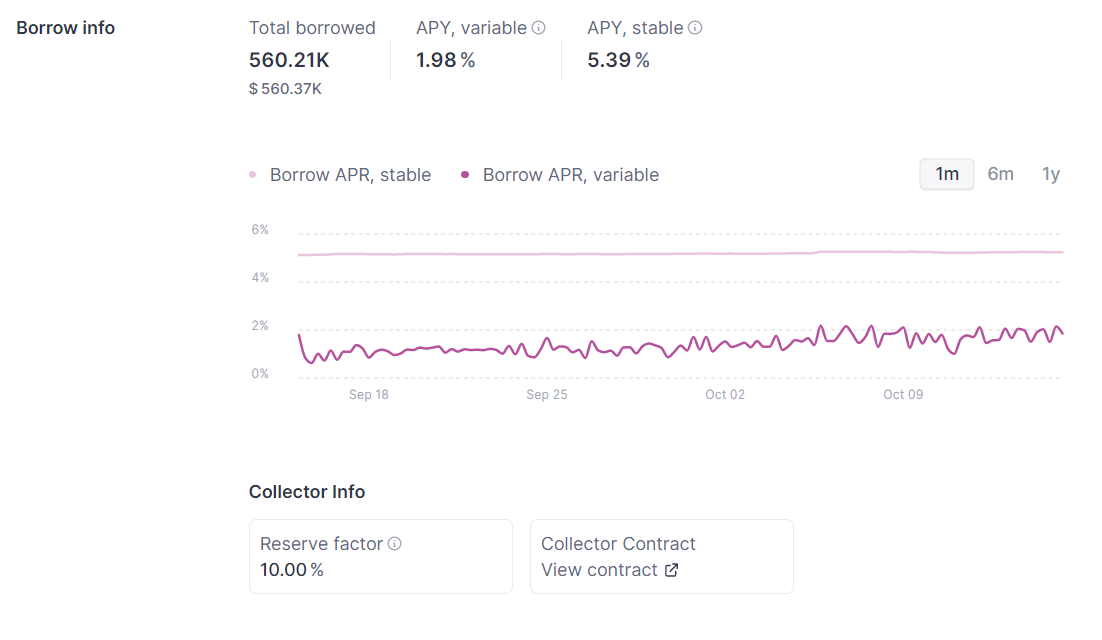Screen dimensions: 1102x640
Task: Click the Sep 25 axis label
Action: pyautogui.click(x=546, y=394)
